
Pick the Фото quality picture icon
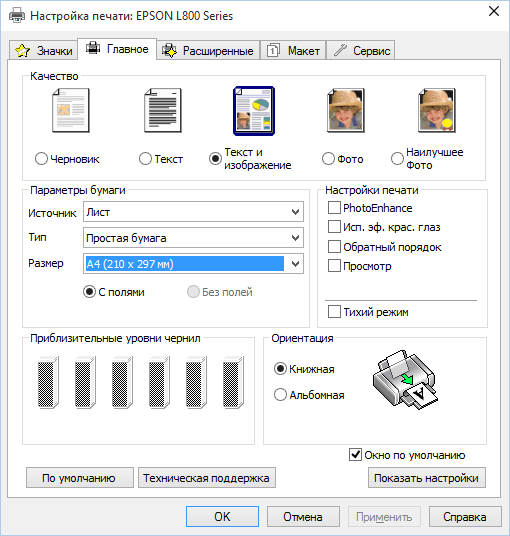pos(346,110)
